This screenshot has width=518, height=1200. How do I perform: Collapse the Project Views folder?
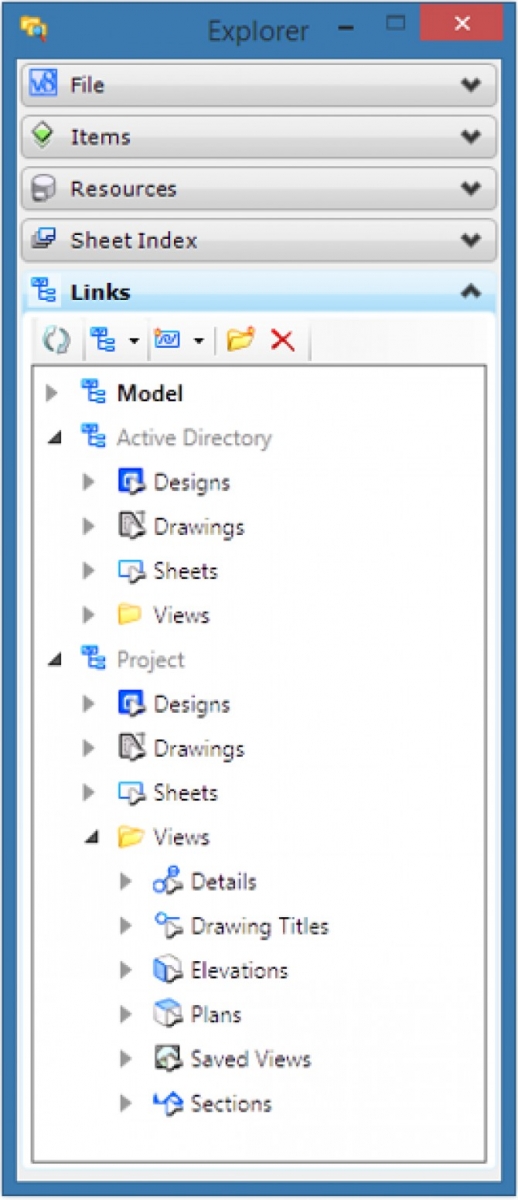click(x=91, y=837)
